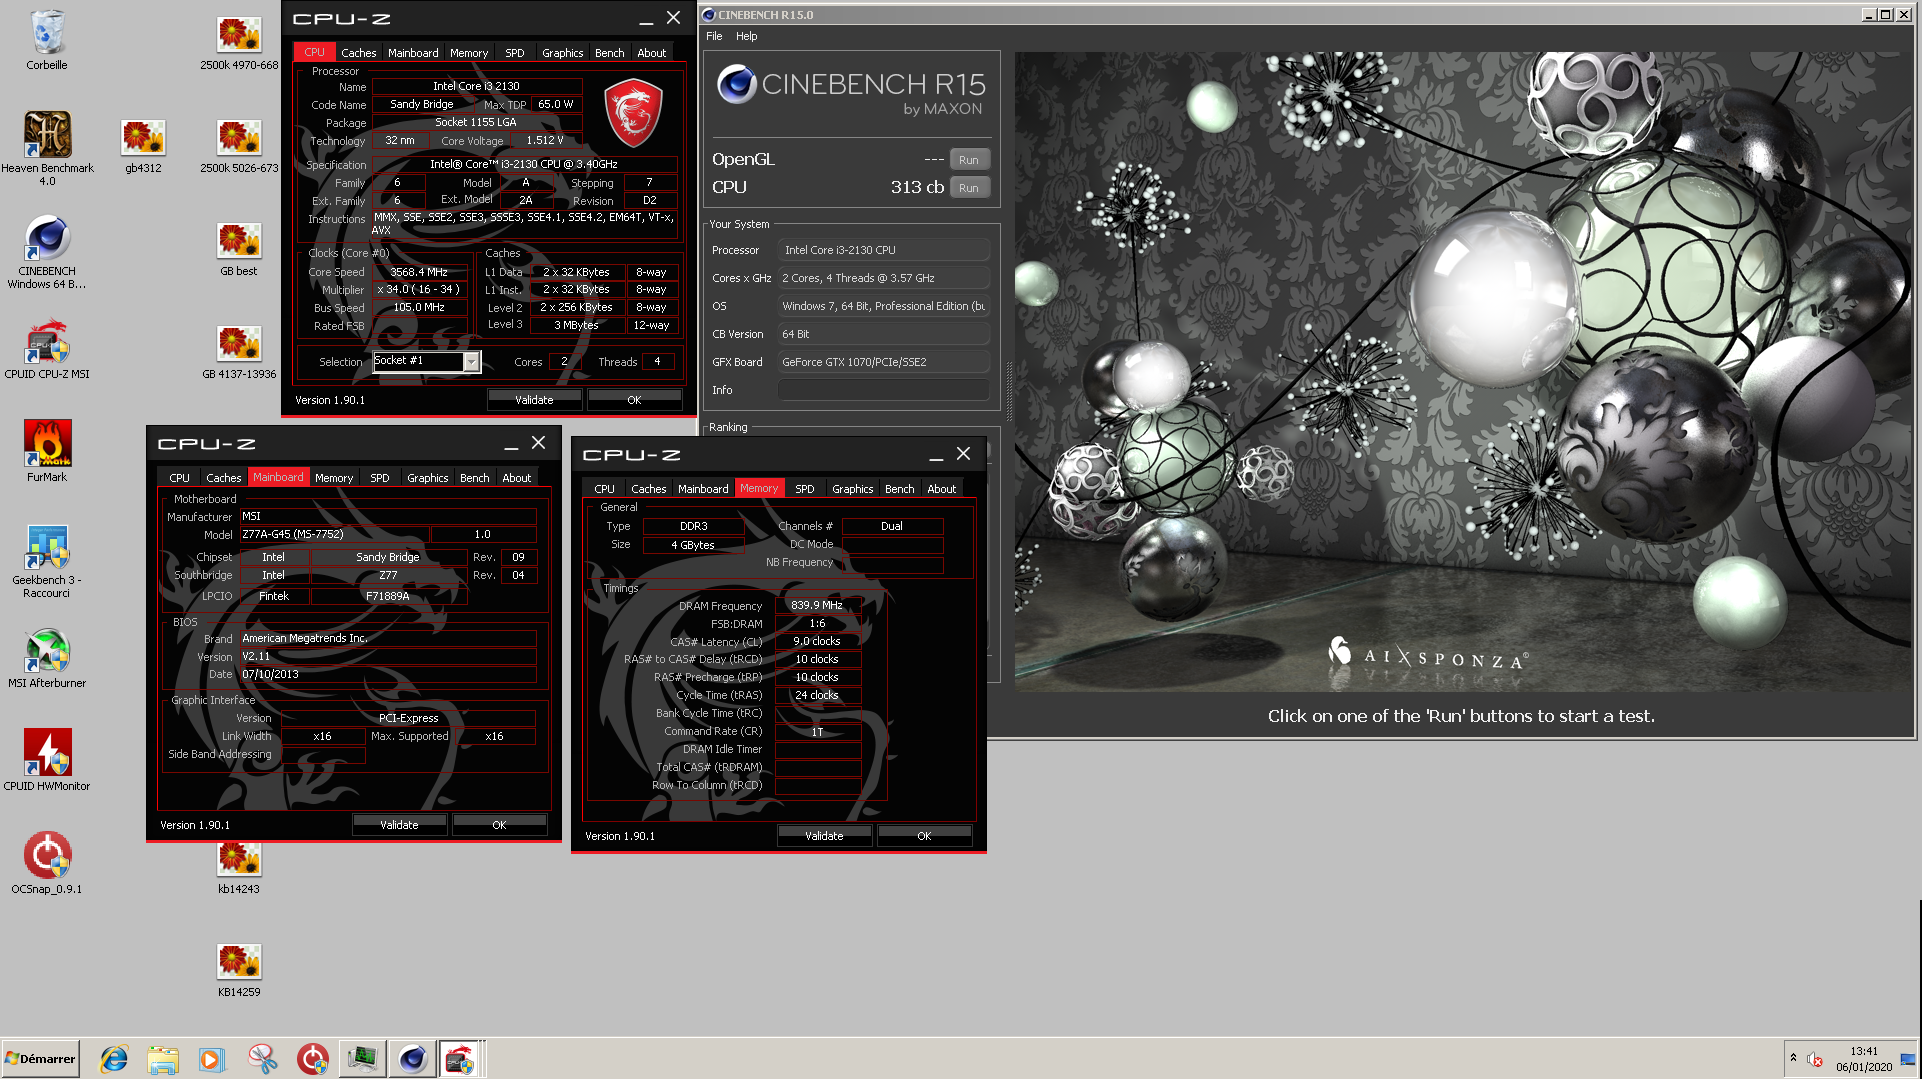Click OK in the Mainboard CPU-Z window
This screenshot has width=1922, height=1079.
point(499,825)
